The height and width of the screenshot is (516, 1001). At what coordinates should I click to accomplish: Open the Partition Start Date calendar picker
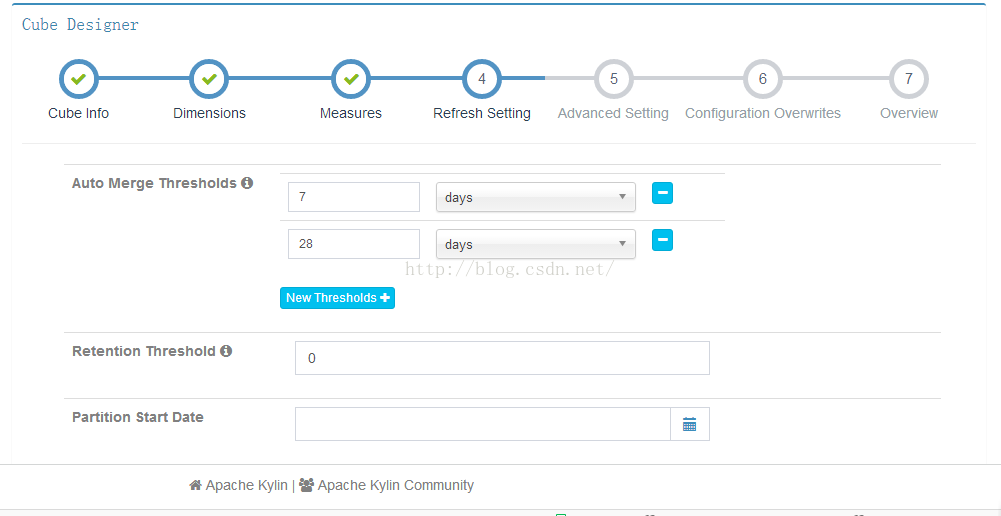click(689, 424)
